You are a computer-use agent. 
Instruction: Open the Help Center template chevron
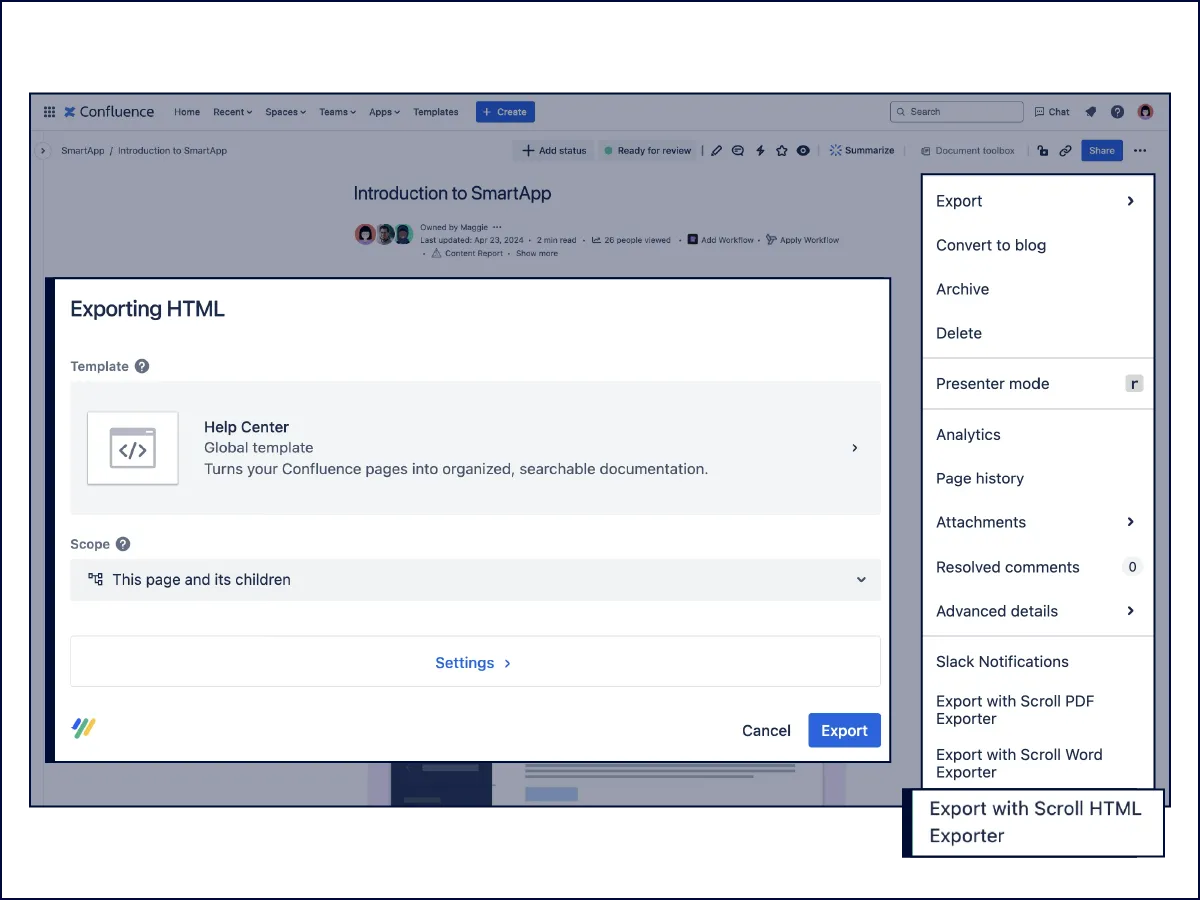point(855,448)
